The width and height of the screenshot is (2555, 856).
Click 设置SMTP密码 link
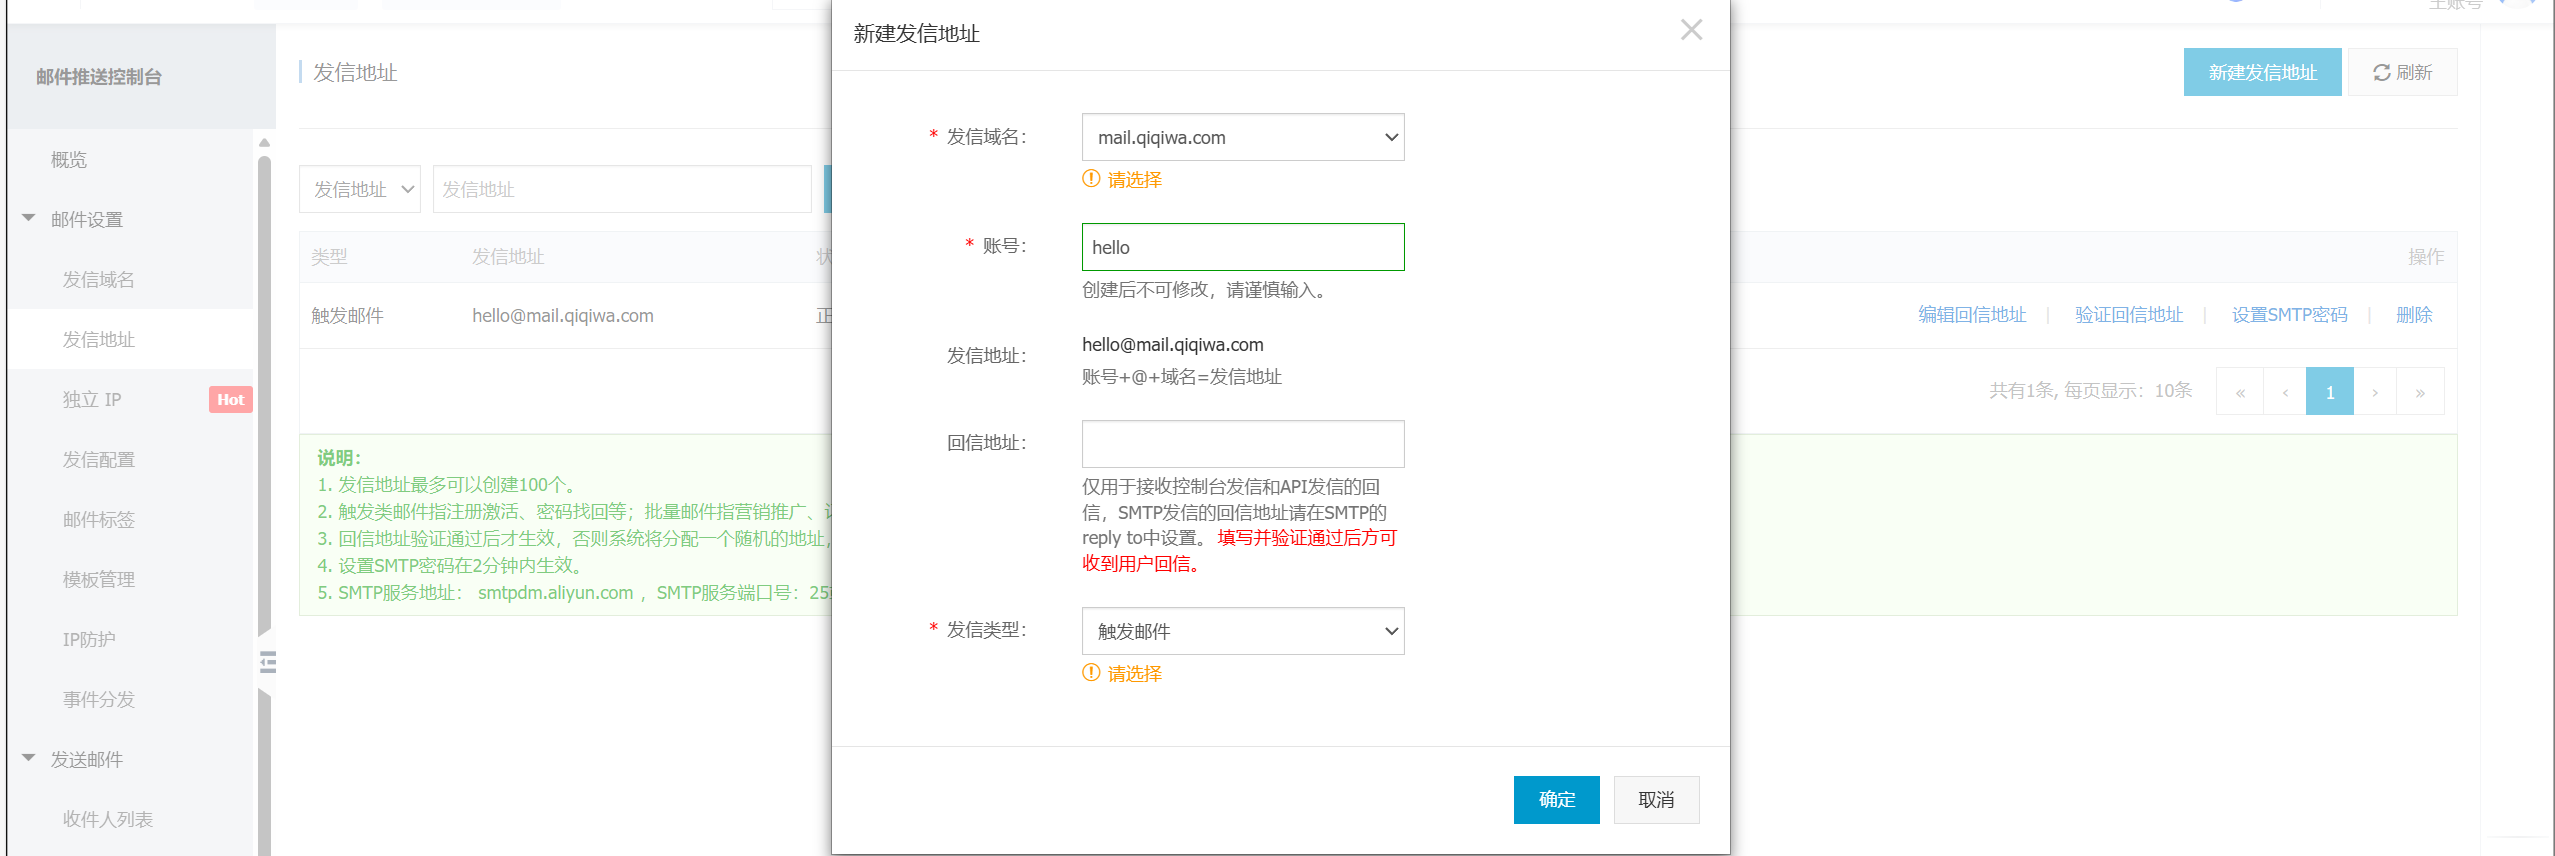(2289, 315)
